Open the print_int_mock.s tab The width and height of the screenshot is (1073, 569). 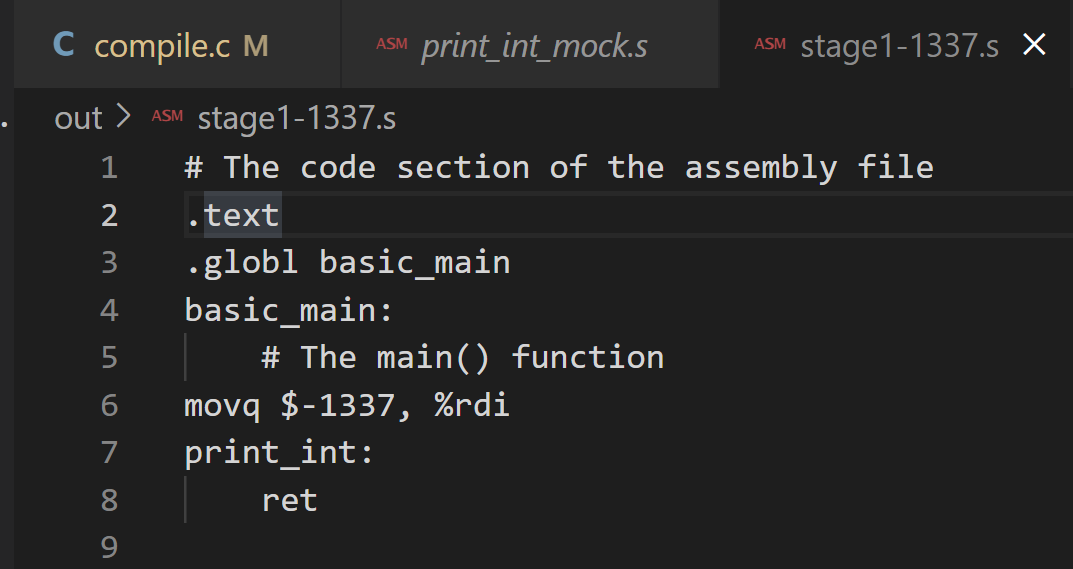click(x=534, y=46)
